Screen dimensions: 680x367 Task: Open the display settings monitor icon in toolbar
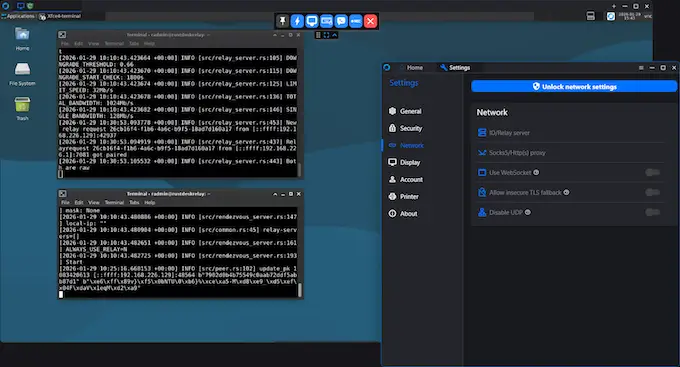click(312, 21)
